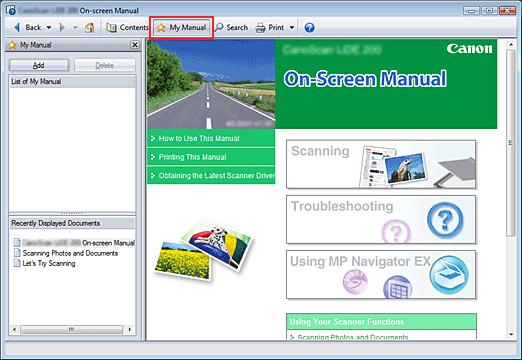
Task: Click the Using Your Scanner Functions heading
Action: tap(381, 322)
